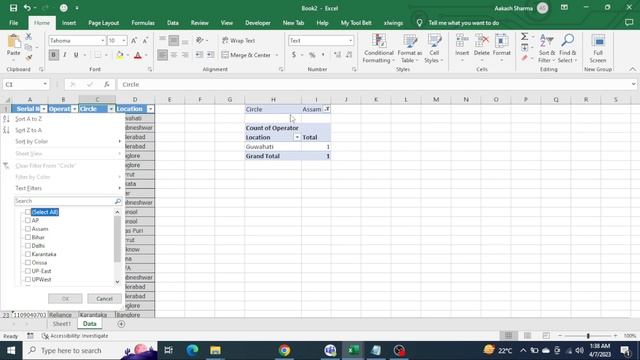
Task: Check the (Select All) filter checkbox
Action: 28,212
